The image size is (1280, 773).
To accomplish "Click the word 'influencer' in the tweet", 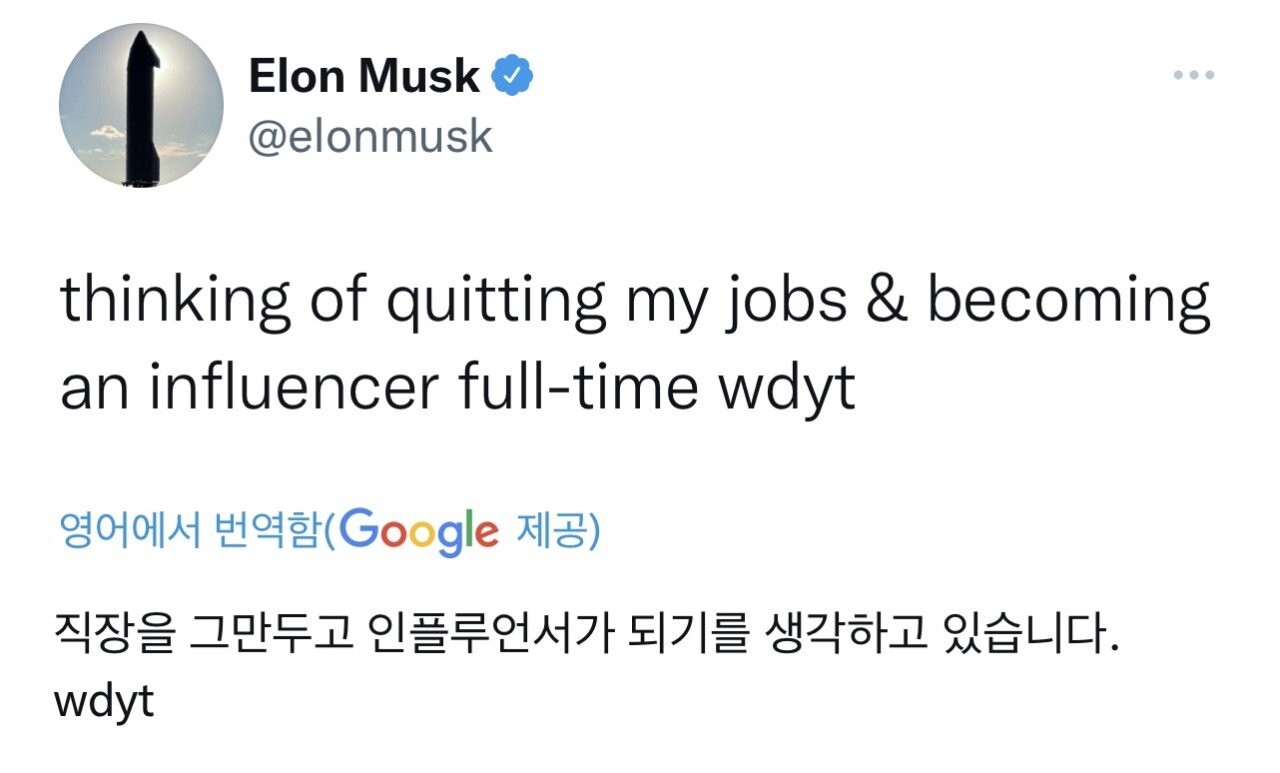I will (x=295, y=389).
